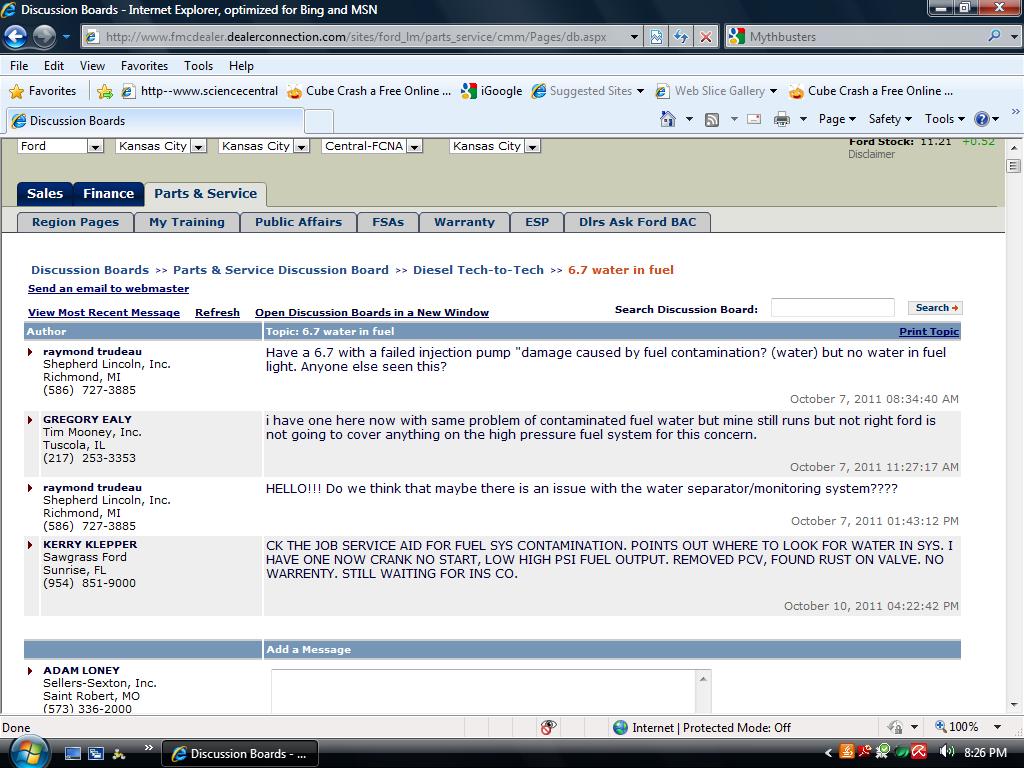Image resolution: width=1024 pixels, height=768 pixels.
Task: Click the pop-up blocker status bar icon
Action: click(548, 728)
